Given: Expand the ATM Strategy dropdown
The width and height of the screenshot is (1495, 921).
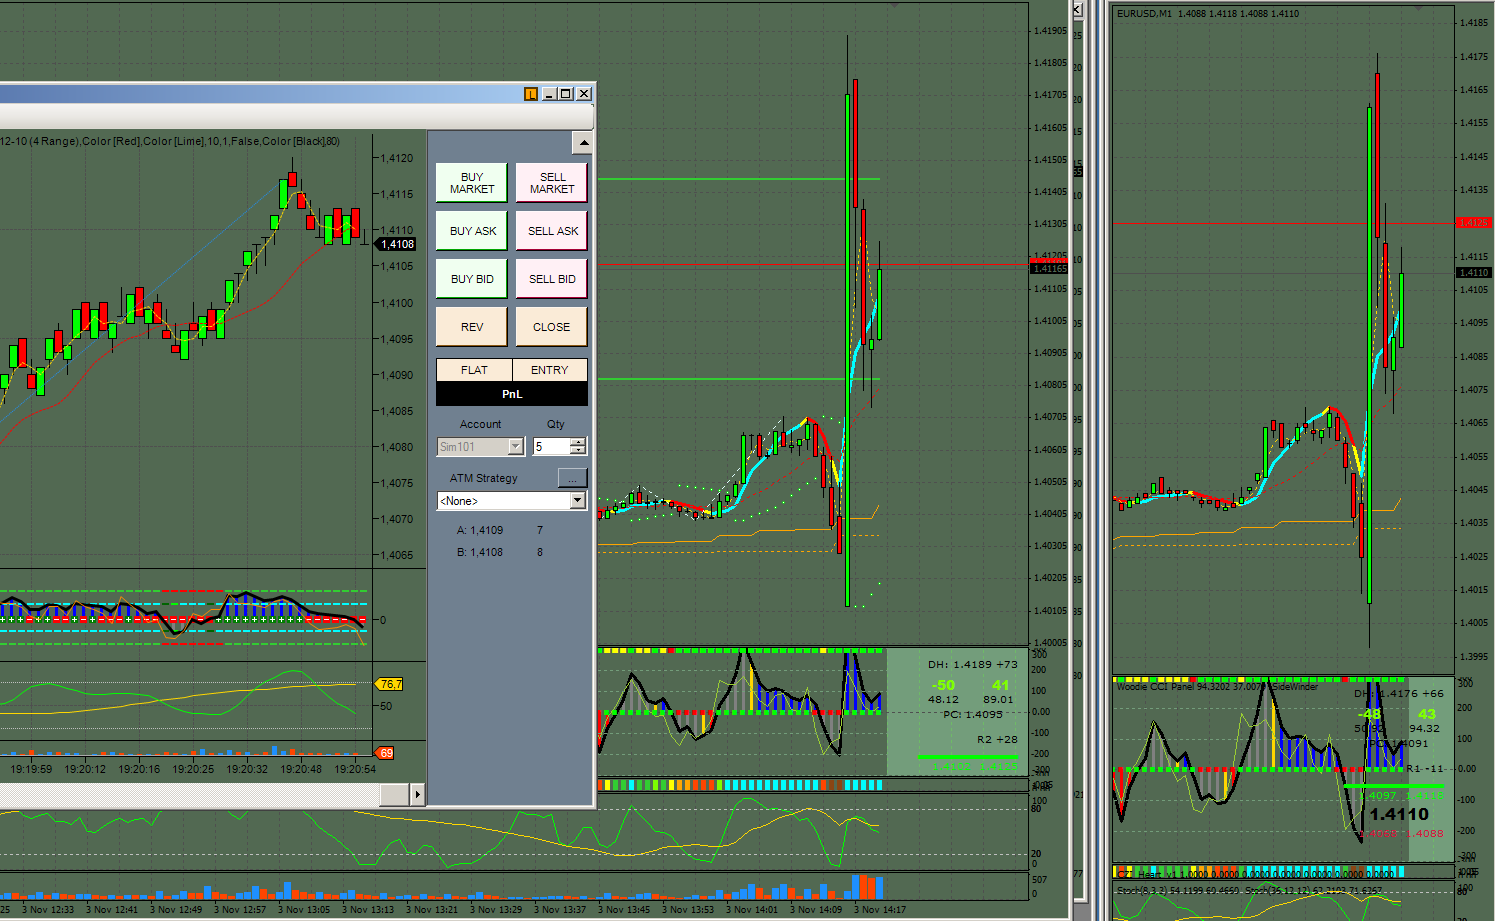Looking at the screenshot, I should point(577,501).
